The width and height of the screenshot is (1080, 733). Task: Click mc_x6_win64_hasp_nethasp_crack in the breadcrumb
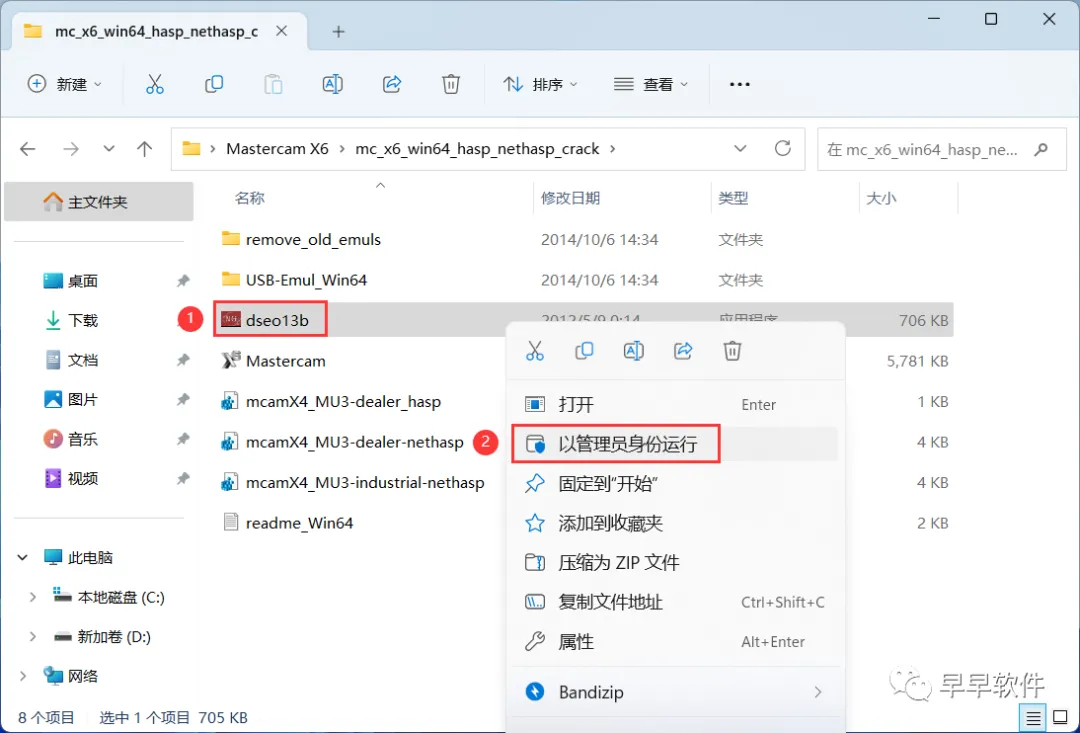477,149
